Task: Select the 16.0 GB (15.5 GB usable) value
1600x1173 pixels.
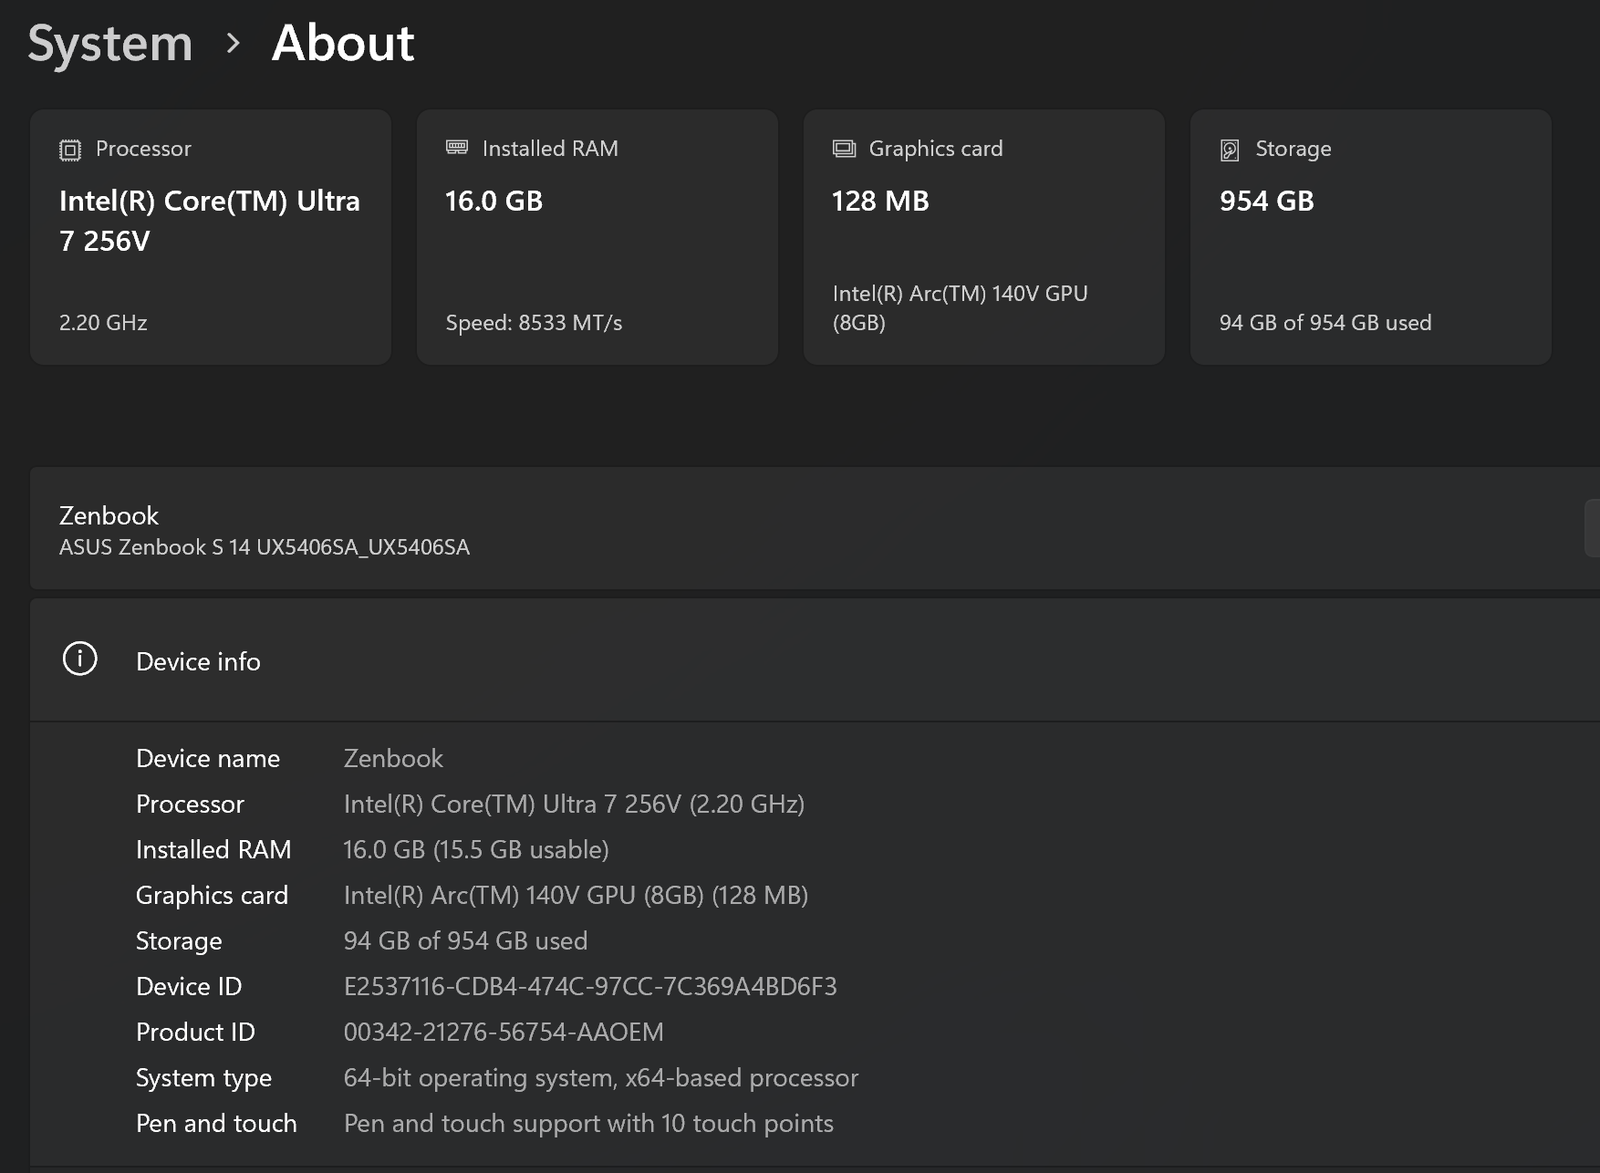Action: (476, 850)
